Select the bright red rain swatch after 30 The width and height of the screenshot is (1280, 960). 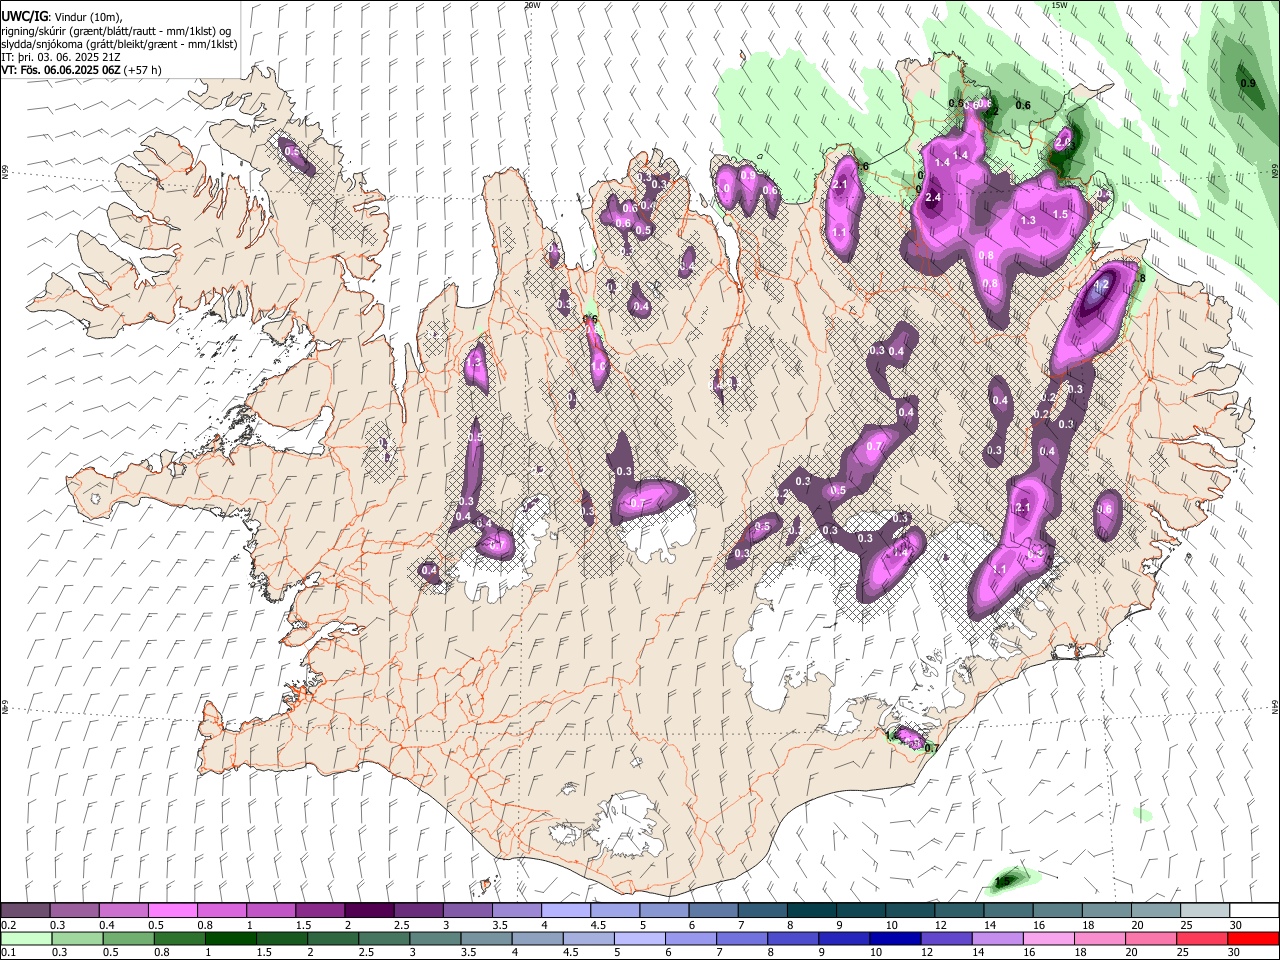[1255, 938]
